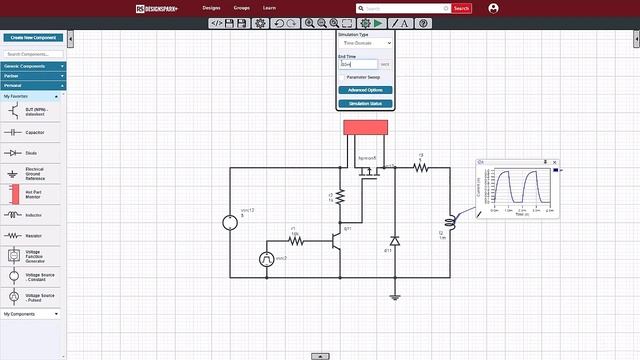This screenshot has width=640, height=360.
Task: Select the diode d11 on the schematic
Action: click(395, 241)
